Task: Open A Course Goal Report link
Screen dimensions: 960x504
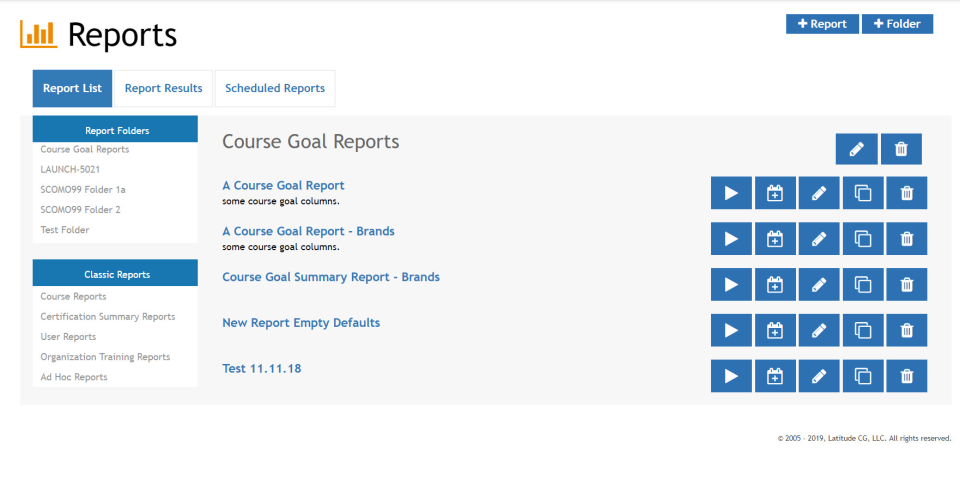Action: [x=283, y=186]
